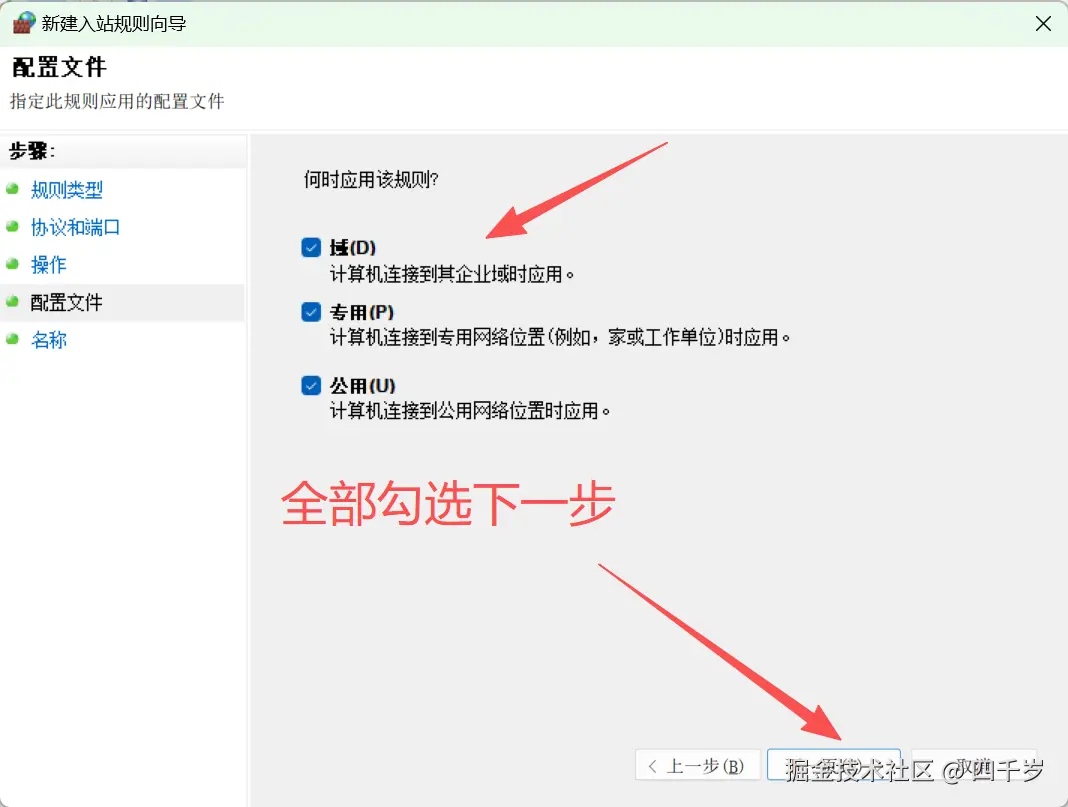Proceed using the 下一步 button

835,764
